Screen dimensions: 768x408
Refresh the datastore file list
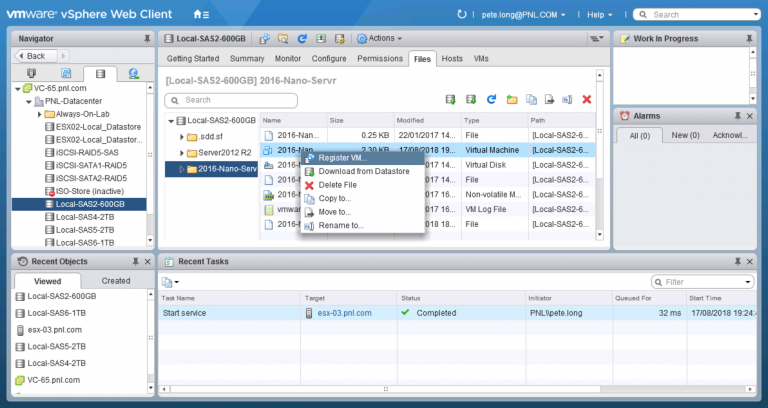pos(491,100)
